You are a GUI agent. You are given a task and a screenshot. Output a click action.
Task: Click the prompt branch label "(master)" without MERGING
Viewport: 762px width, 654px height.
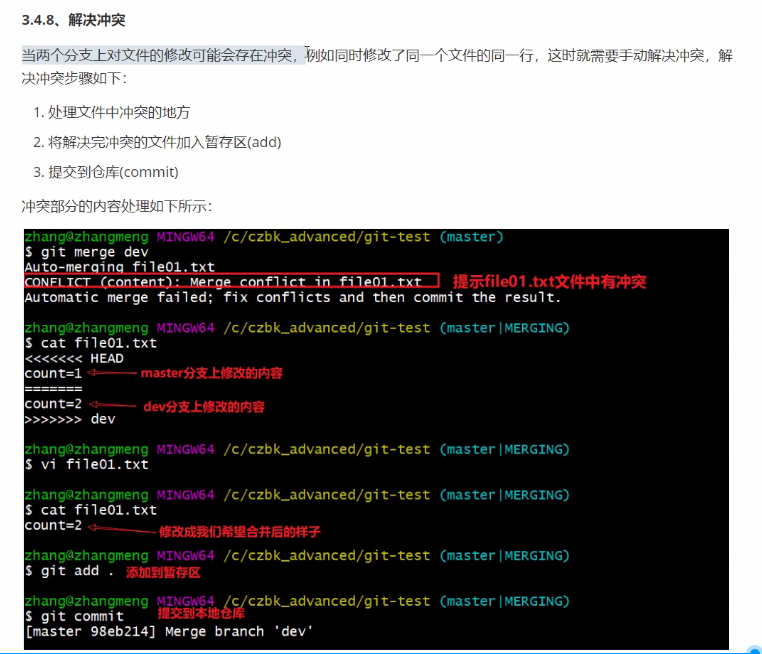[x=471, y=237]
